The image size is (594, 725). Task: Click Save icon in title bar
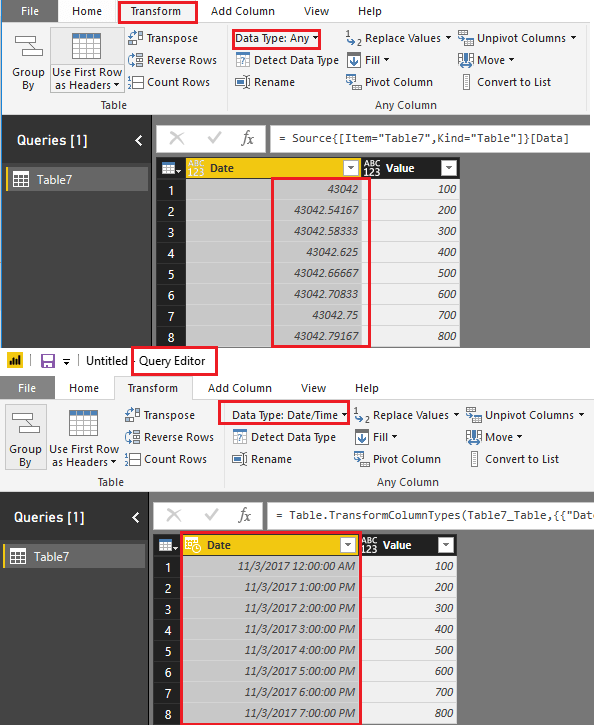click(48, 361)
